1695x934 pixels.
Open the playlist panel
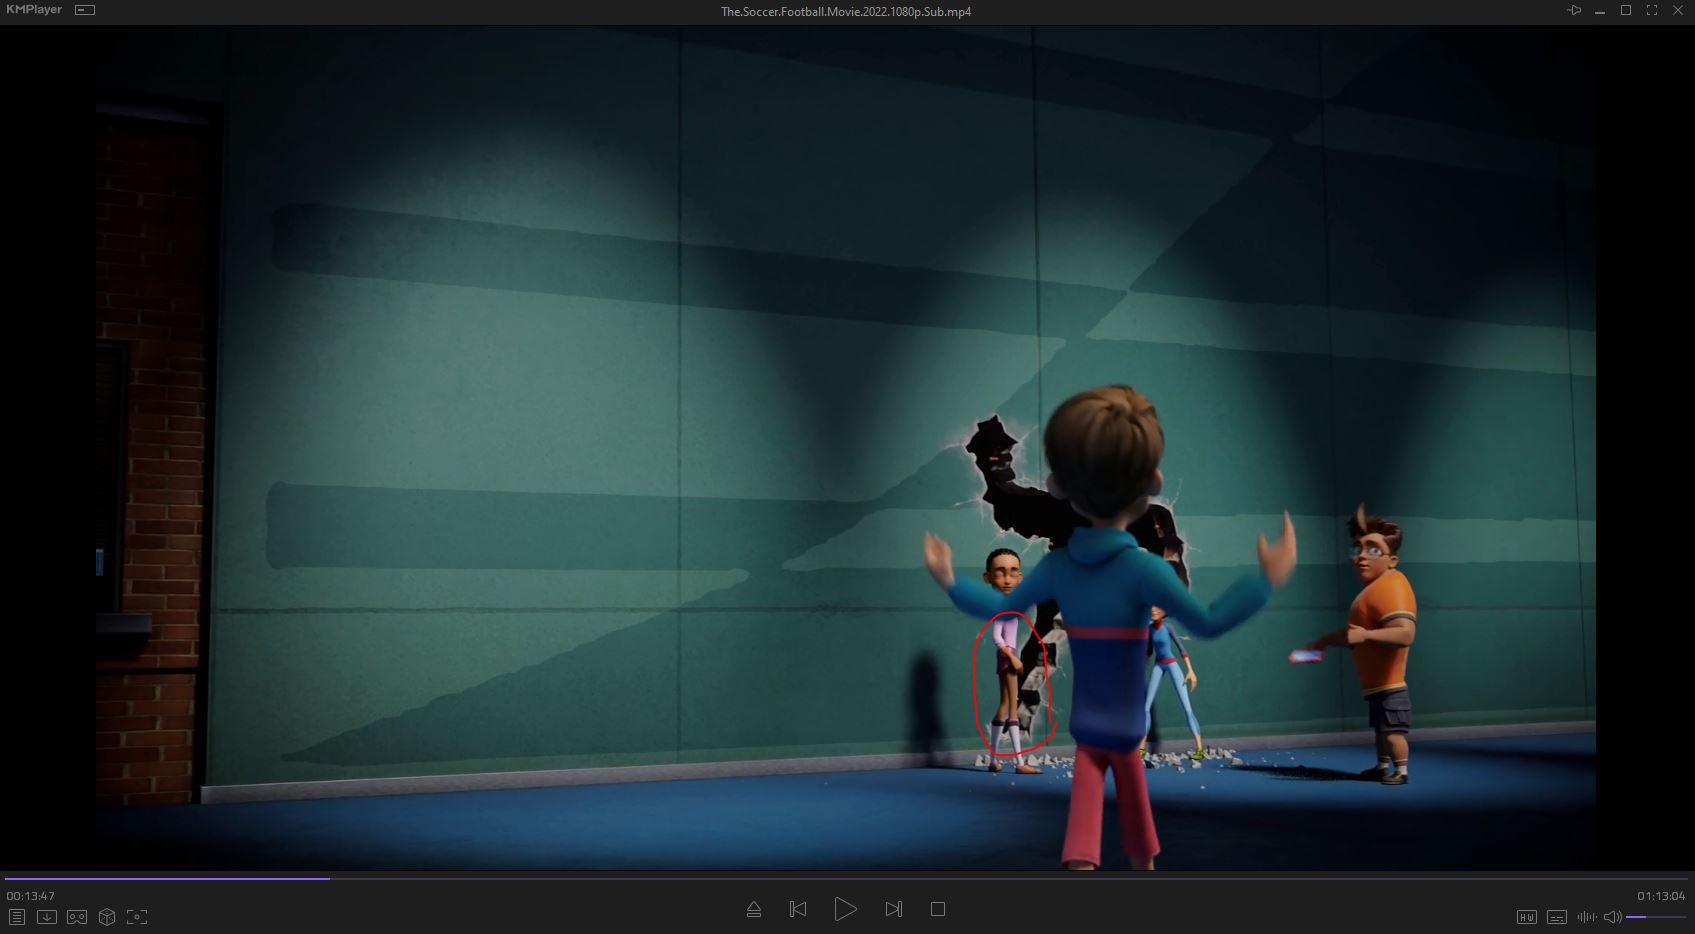click(17, 916)
